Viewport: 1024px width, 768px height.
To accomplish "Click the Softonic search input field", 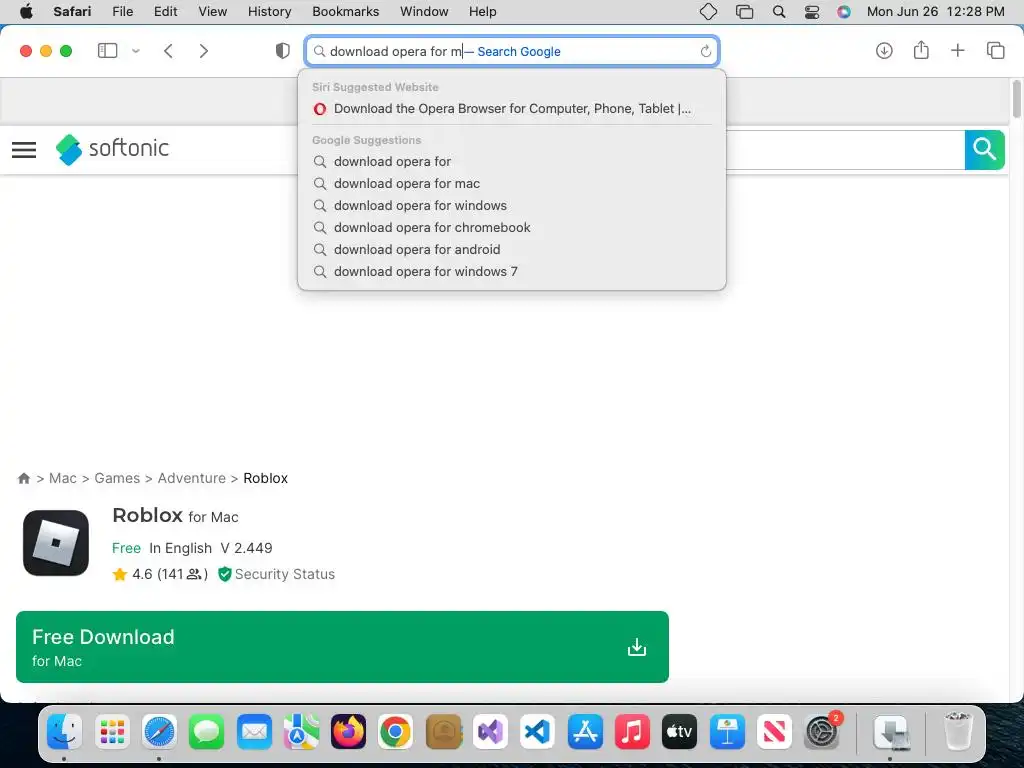I will (845, 150).
